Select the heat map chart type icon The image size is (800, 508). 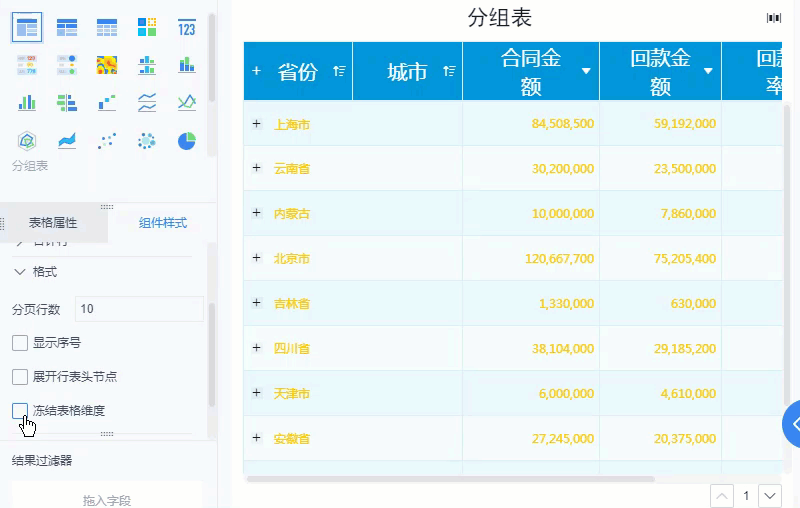click(107, 65)
